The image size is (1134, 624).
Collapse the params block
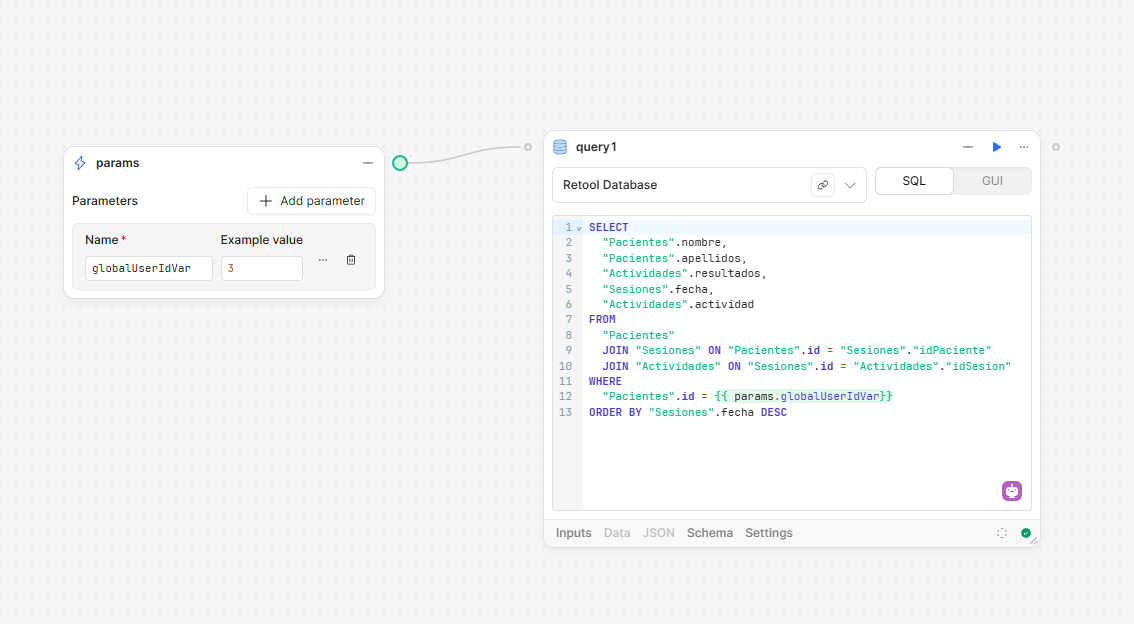click(x=368, y=163)
